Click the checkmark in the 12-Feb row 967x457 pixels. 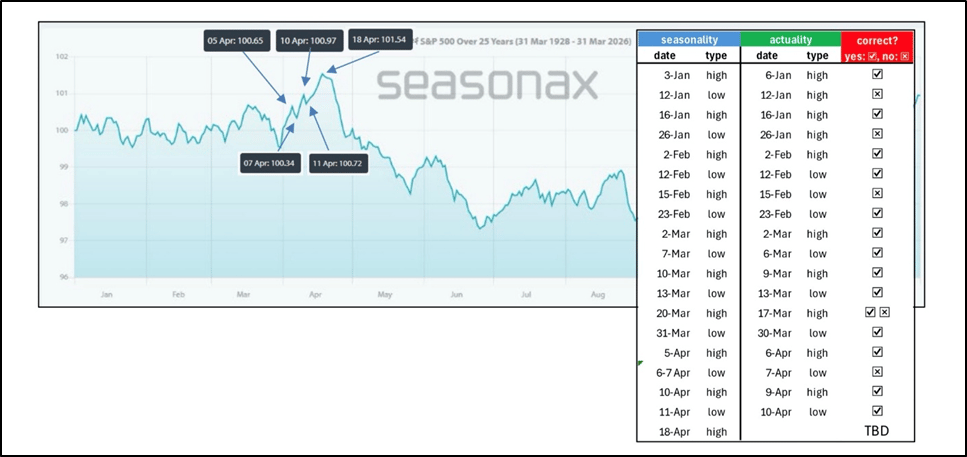tap(878, 174)
